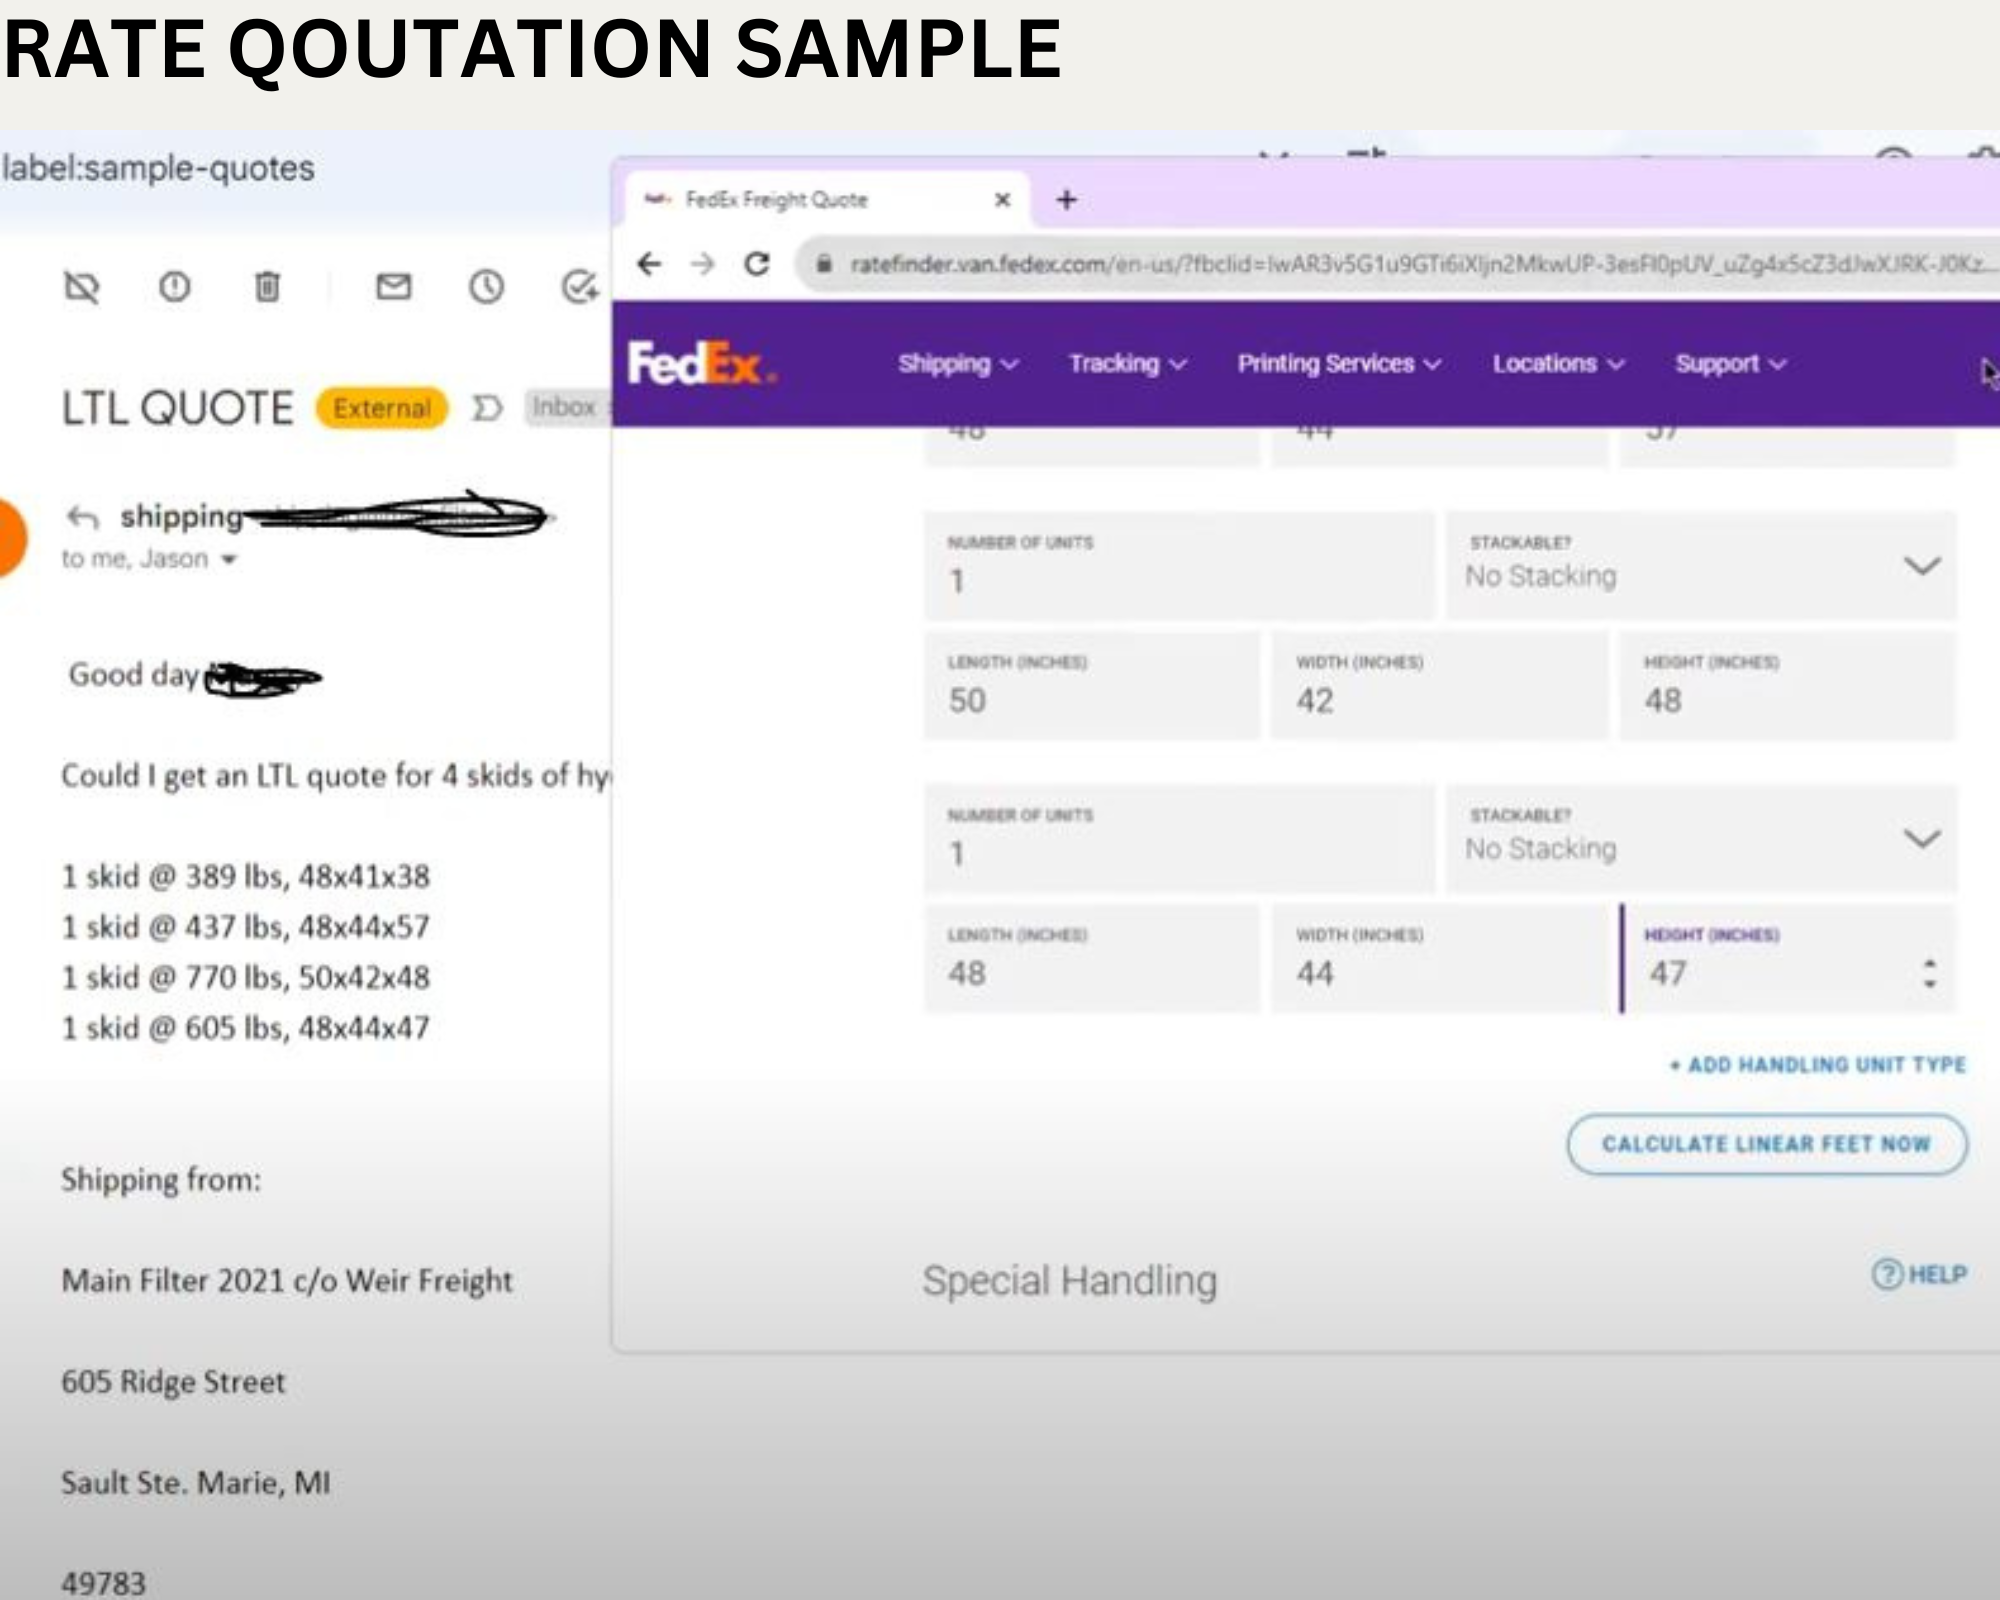Click the browser reload button
The image size is (2000, 1600).
757,264
